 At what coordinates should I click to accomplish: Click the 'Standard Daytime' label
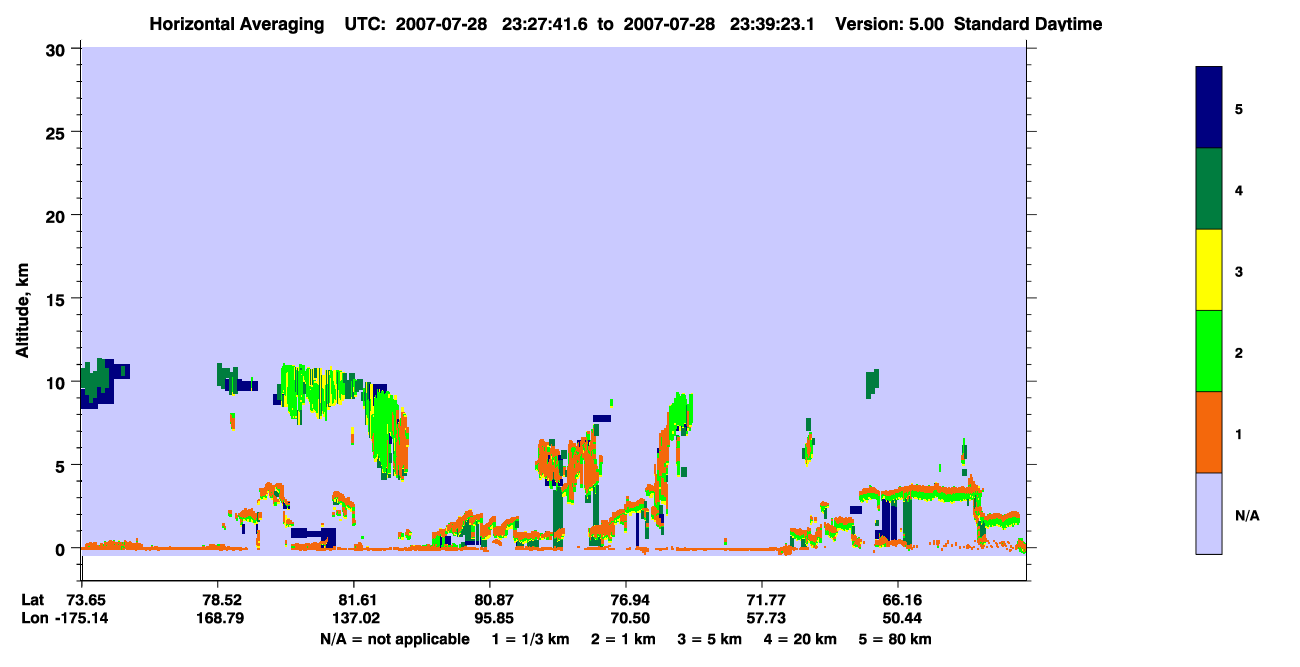pyautogui.click(x=1028, y=24)
